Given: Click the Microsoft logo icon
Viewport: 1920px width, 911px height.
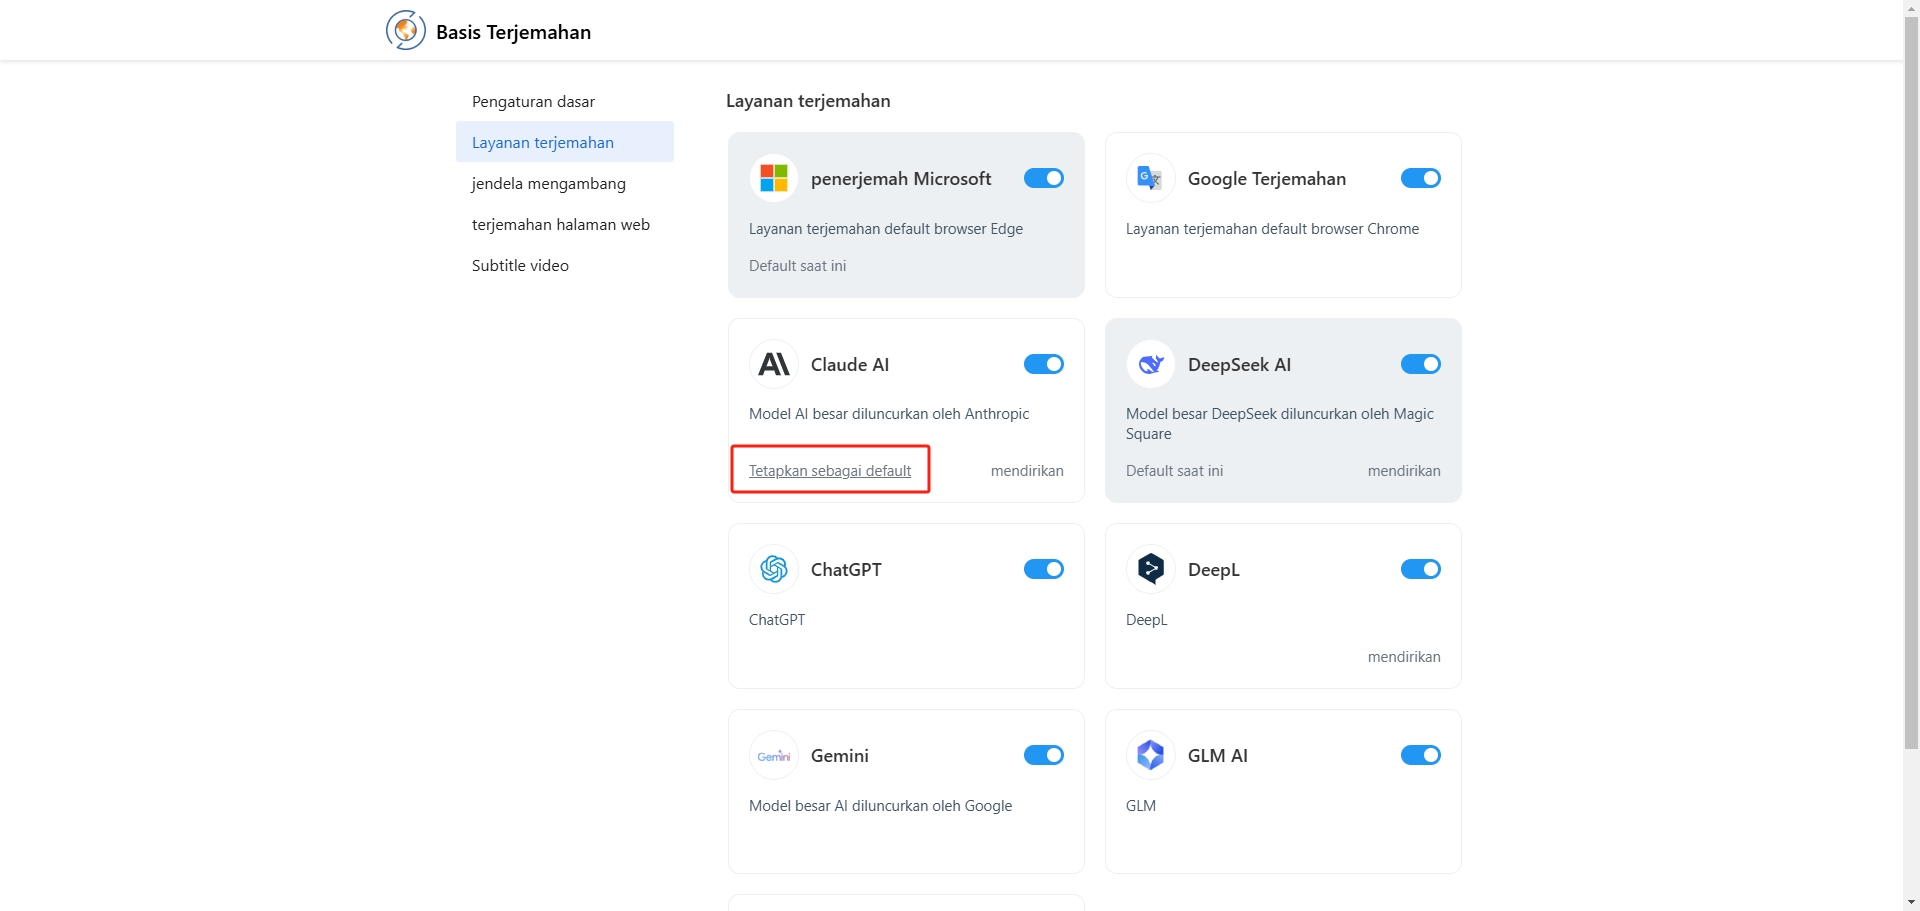Looking at the screenshot, I should coord(774,178).
